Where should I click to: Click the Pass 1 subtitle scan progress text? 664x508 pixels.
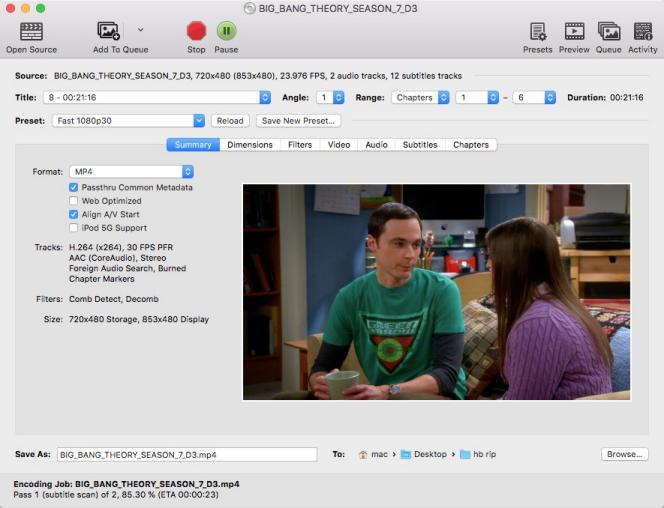pos(116,494)
